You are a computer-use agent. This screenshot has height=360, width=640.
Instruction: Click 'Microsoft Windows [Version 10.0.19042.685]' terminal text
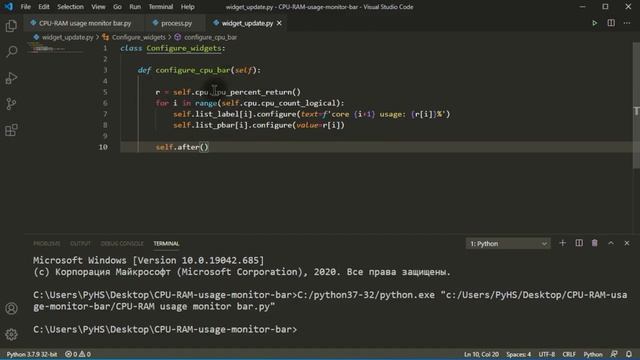[x=149, y=260]
